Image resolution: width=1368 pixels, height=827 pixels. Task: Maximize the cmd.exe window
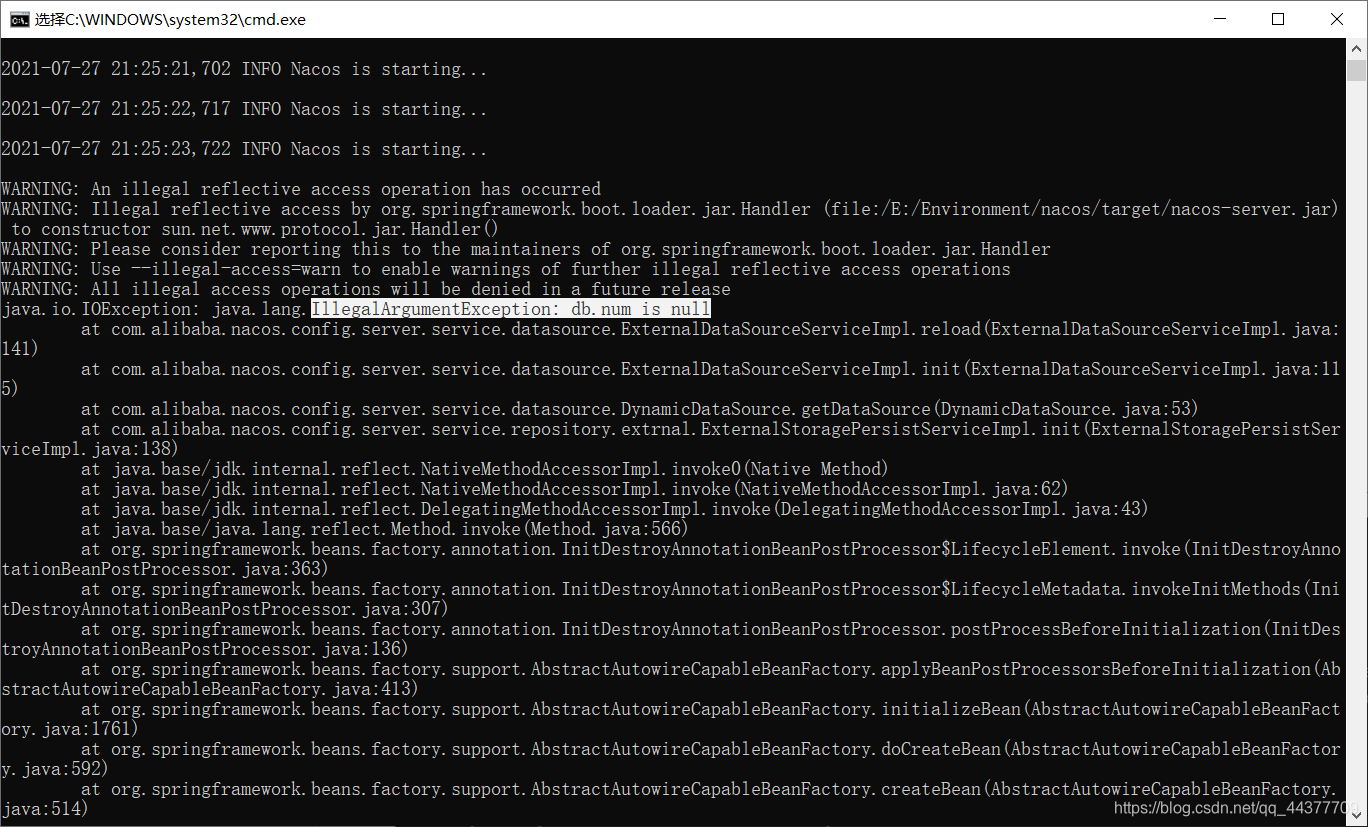1278,19
